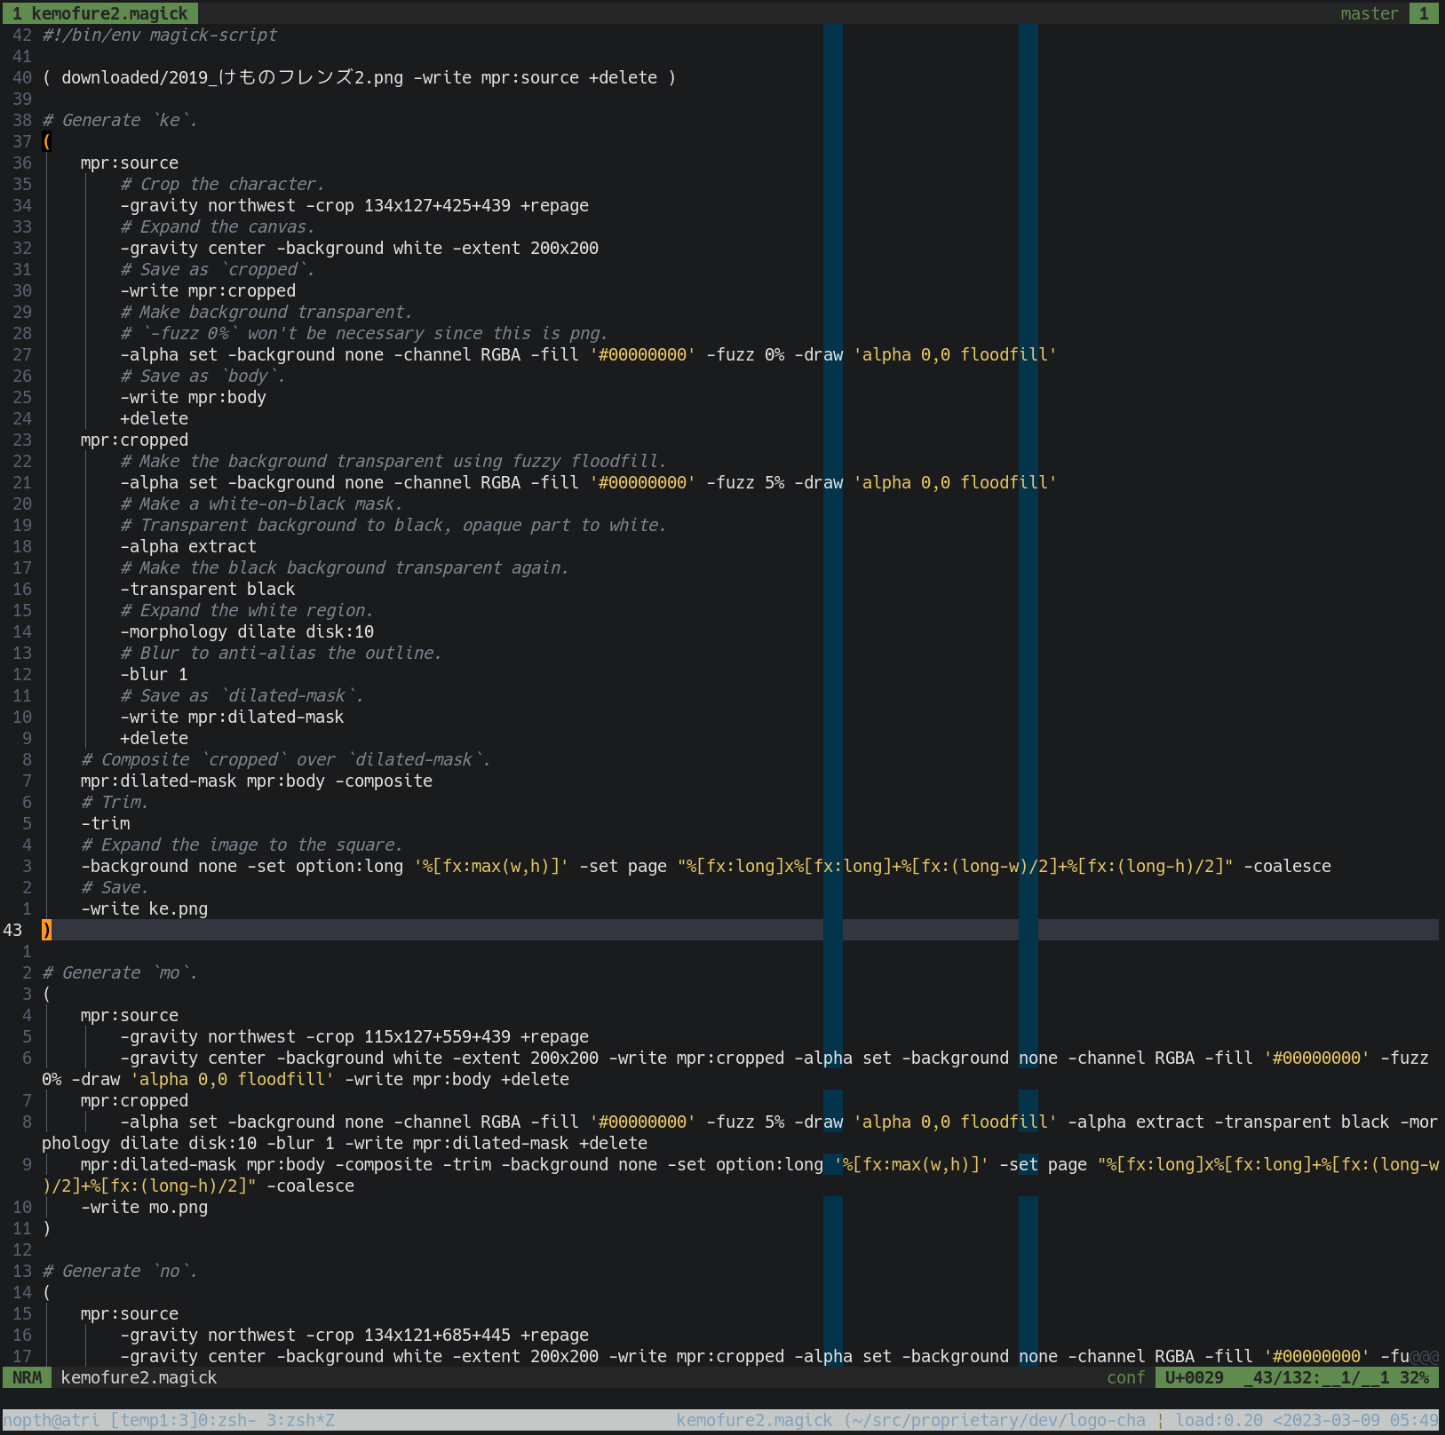Click the master branch indicator

1368,13
